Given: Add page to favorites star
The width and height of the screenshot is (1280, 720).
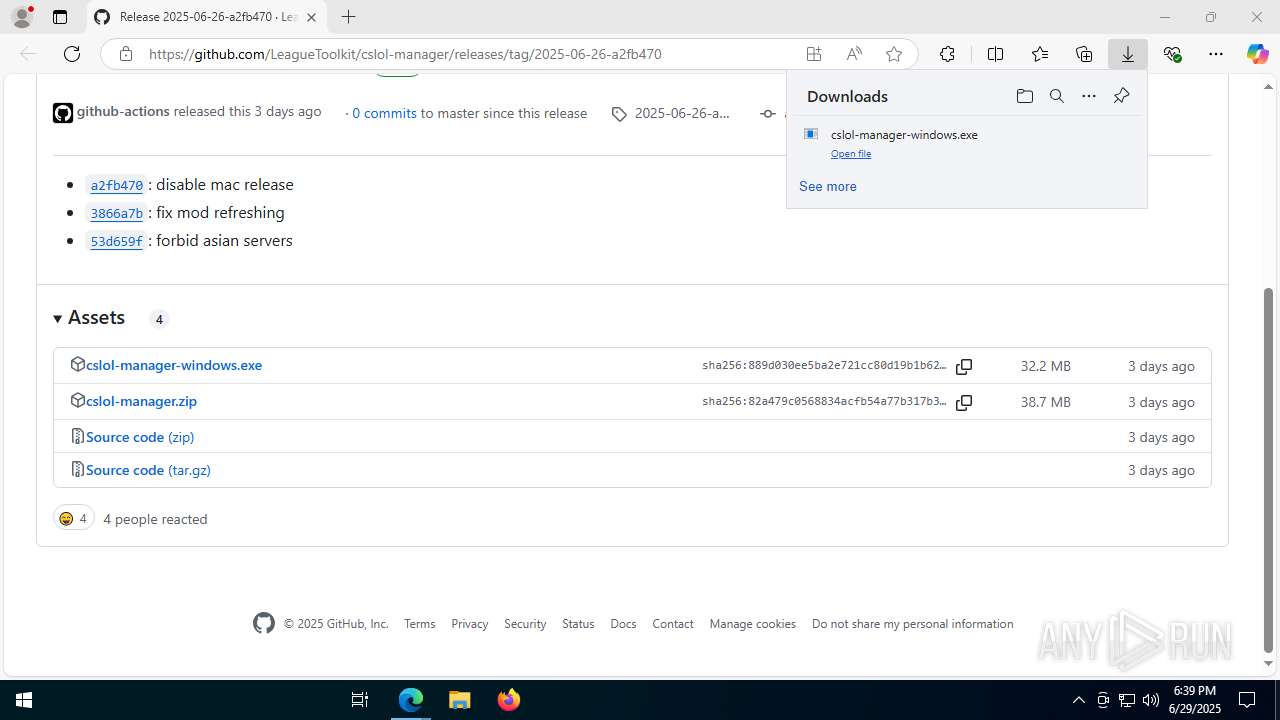Looking at the screenshot, I should coord(894,54).
